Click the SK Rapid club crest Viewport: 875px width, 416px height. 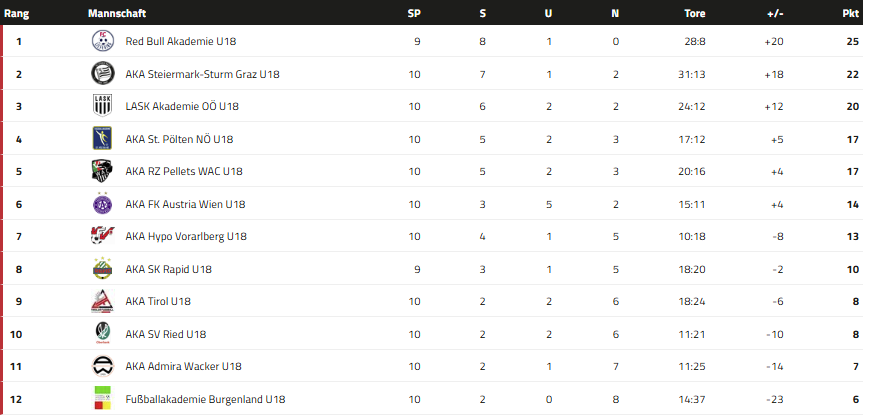(x=102, y=269)
